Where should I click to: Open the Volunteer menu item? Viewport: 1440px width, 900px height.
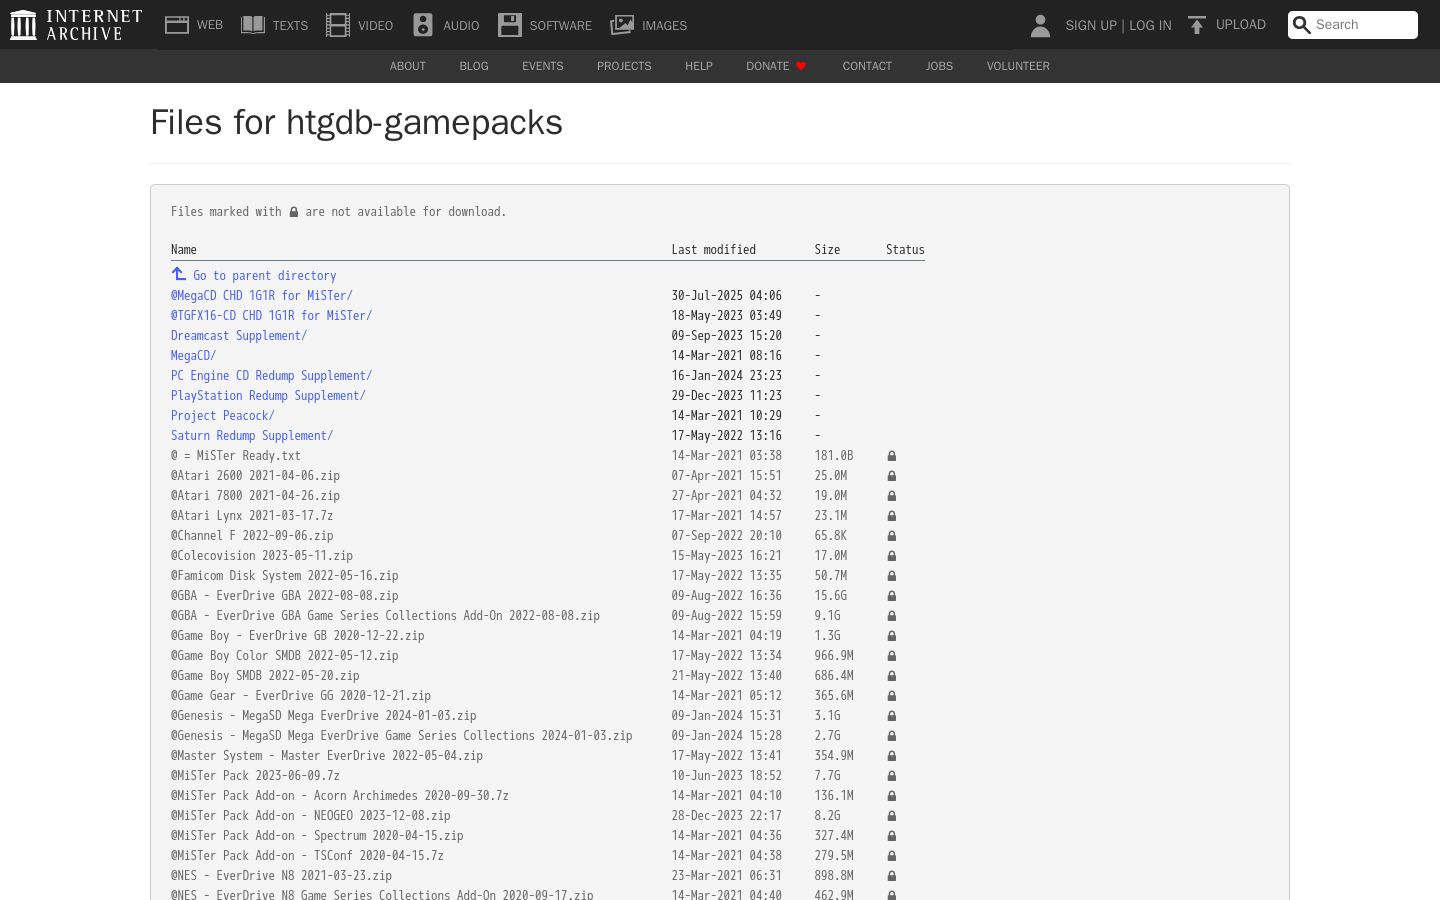[1018, 66]
